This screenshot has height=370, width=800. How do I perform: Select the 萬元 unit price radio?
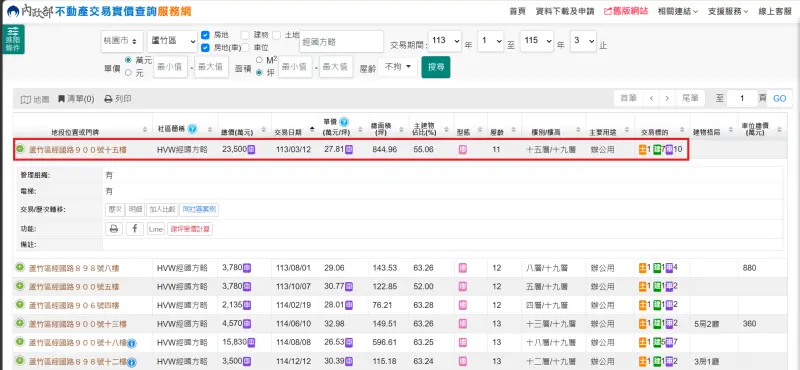point(129,60)
